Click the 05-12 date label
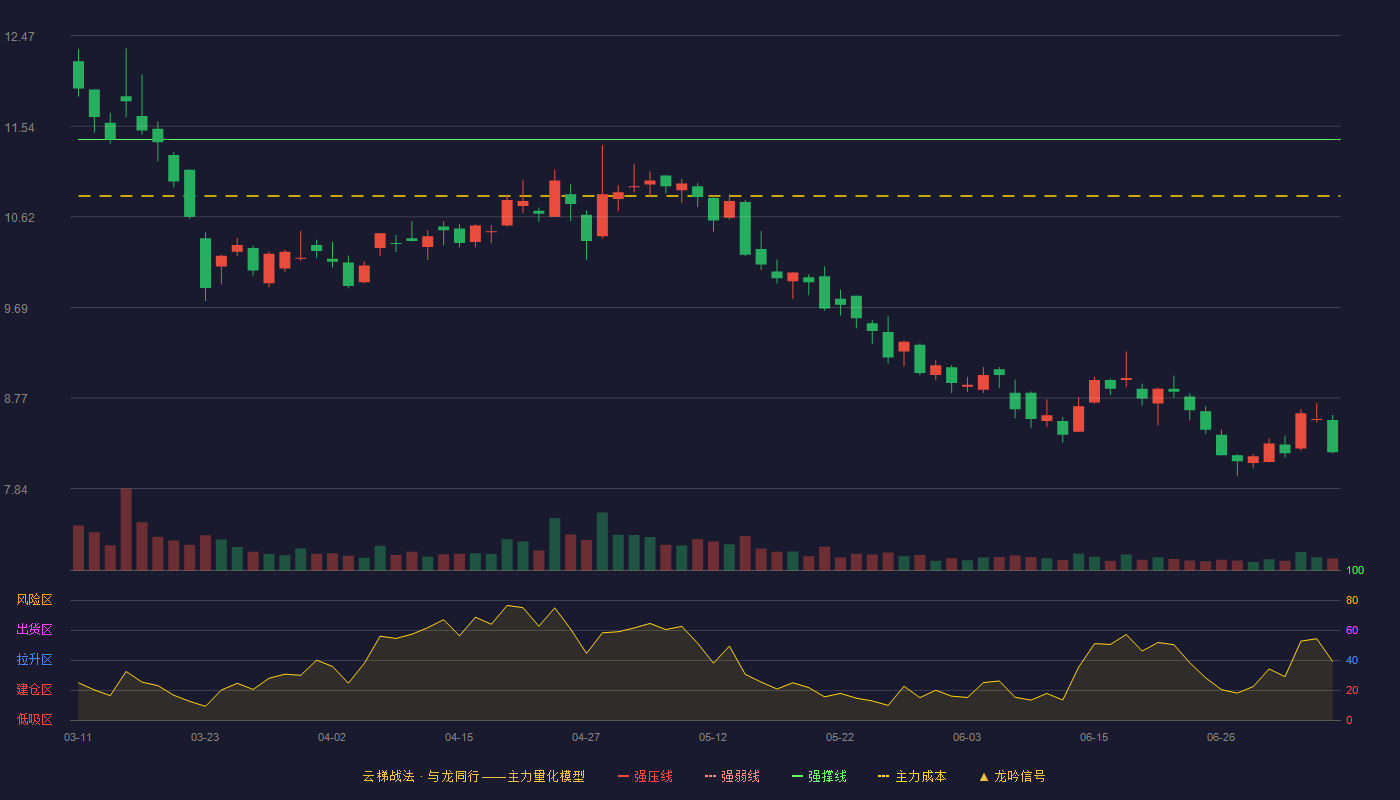Screen dimensions: 1400x800 tap(713, 737)
